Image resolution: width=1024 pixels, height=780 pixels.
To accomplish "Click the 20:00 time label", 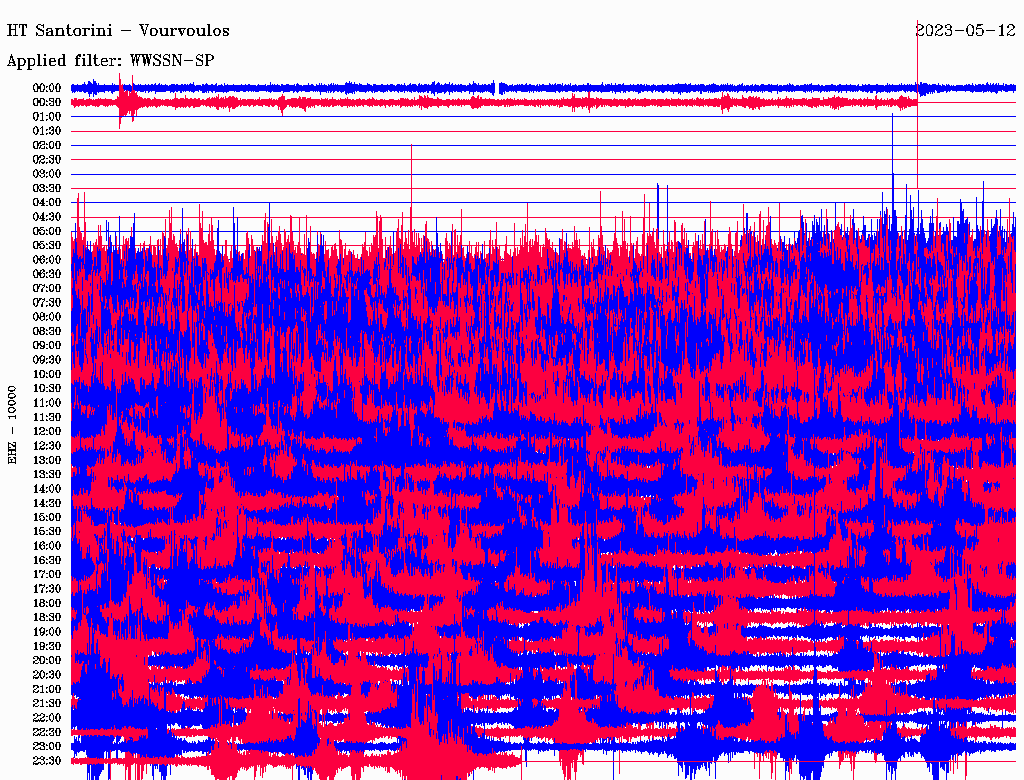I will click(48, 660).
